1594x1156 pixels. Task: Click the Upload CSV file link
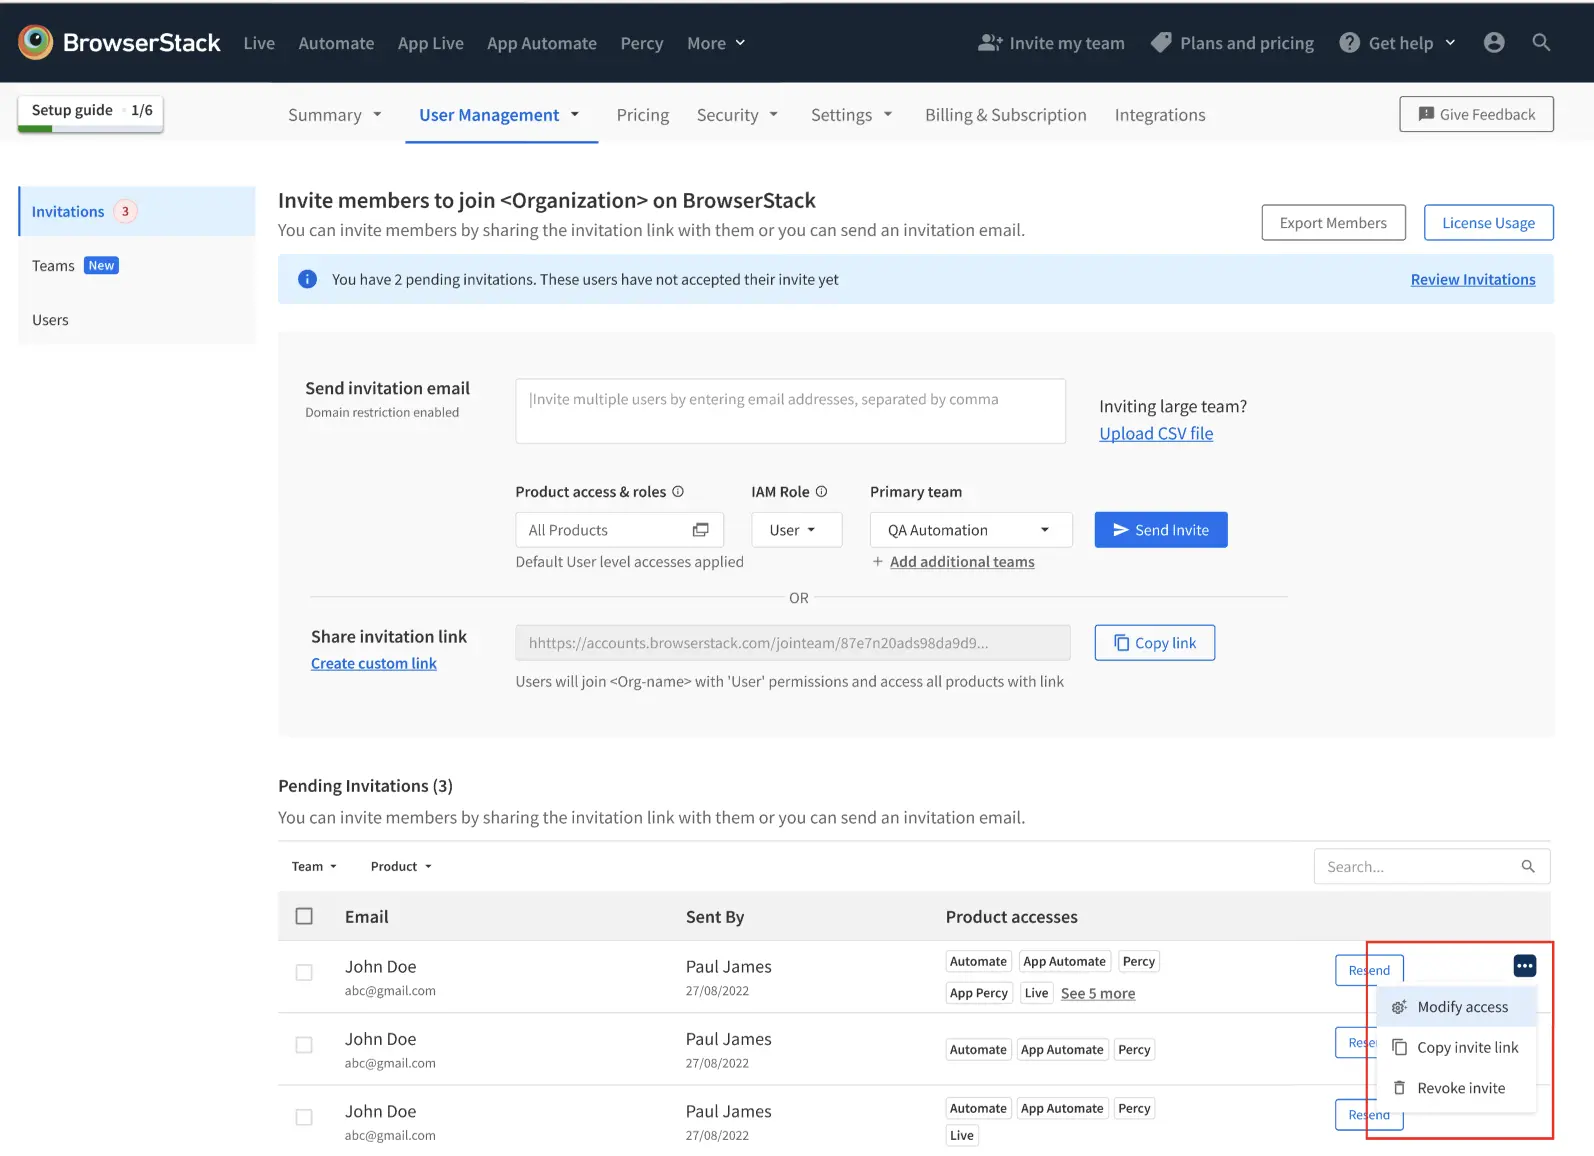coord(1155,433)
